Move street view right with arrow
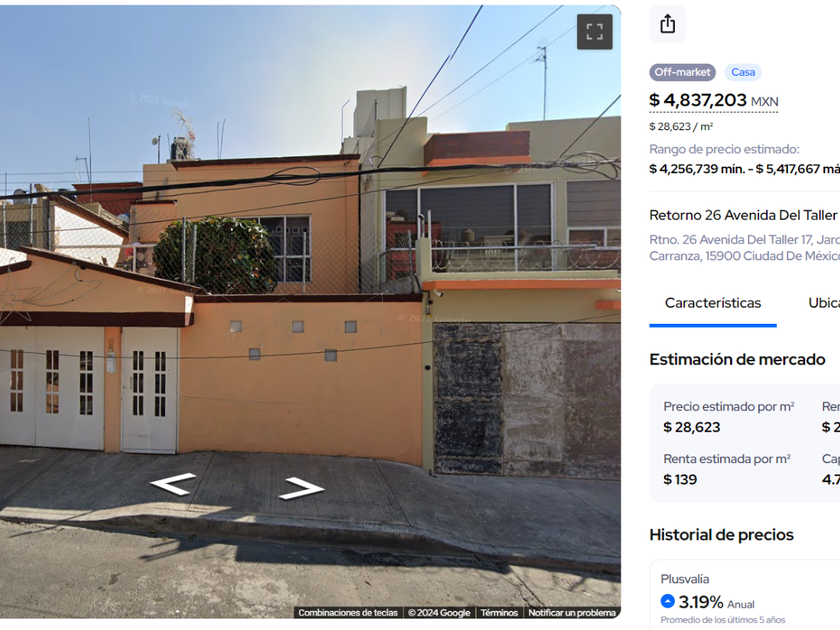The width and height of the screenshot is (840, 630). (302, 488)
